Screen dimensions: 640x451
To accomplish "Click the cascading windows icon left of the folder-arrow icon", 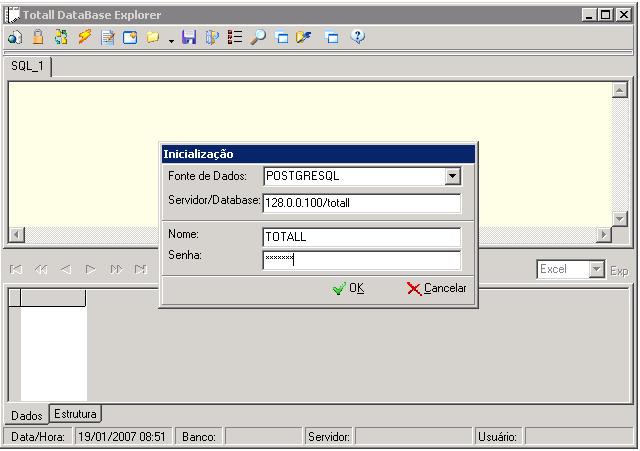I will 281,38.
